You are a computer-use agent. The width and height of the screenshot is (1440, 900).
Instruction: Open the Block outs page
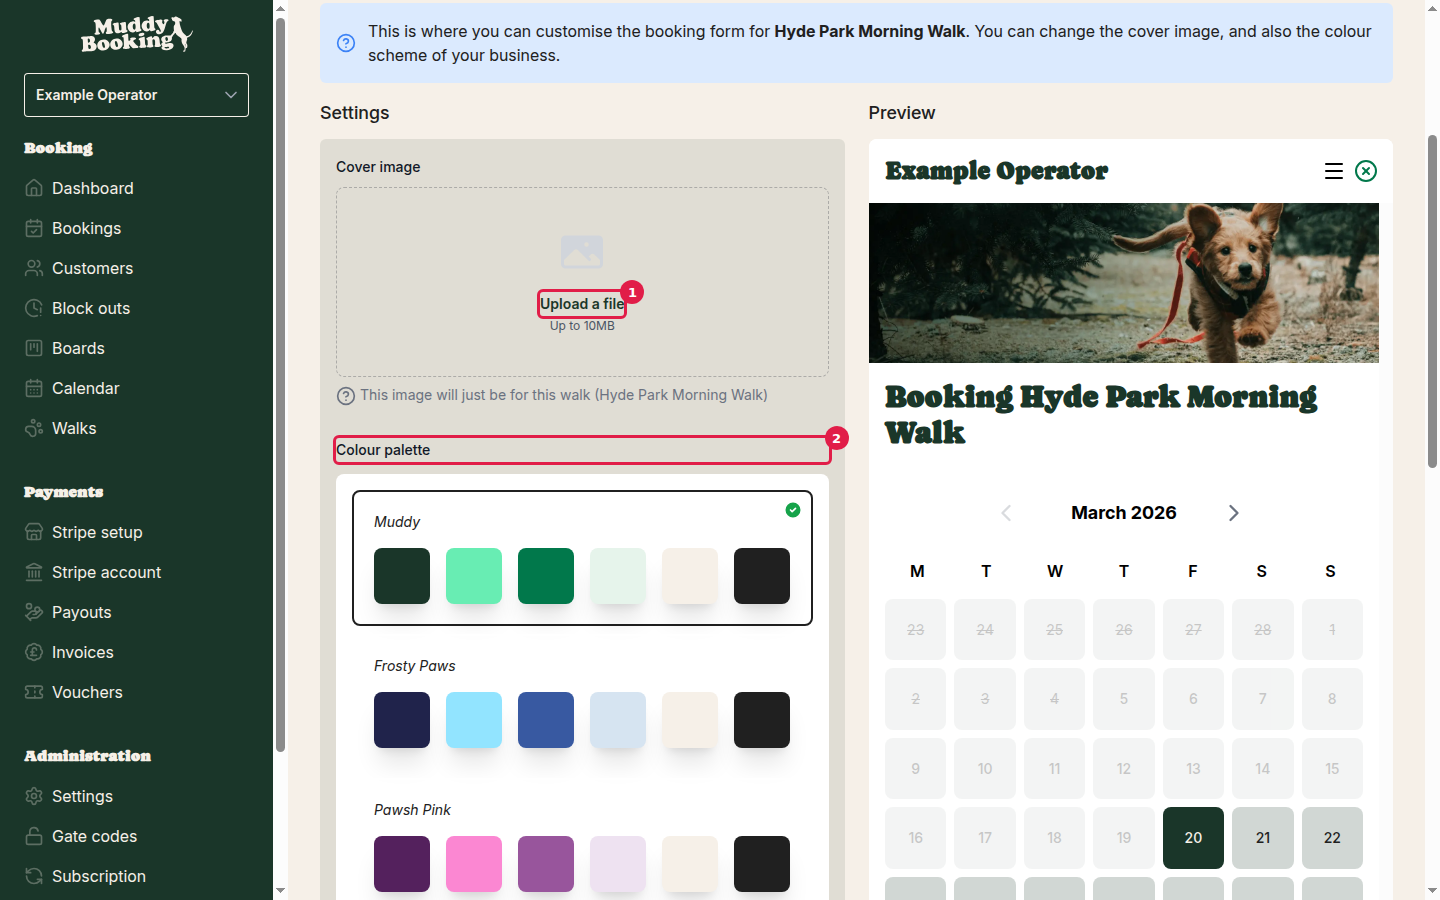(91, 308)
